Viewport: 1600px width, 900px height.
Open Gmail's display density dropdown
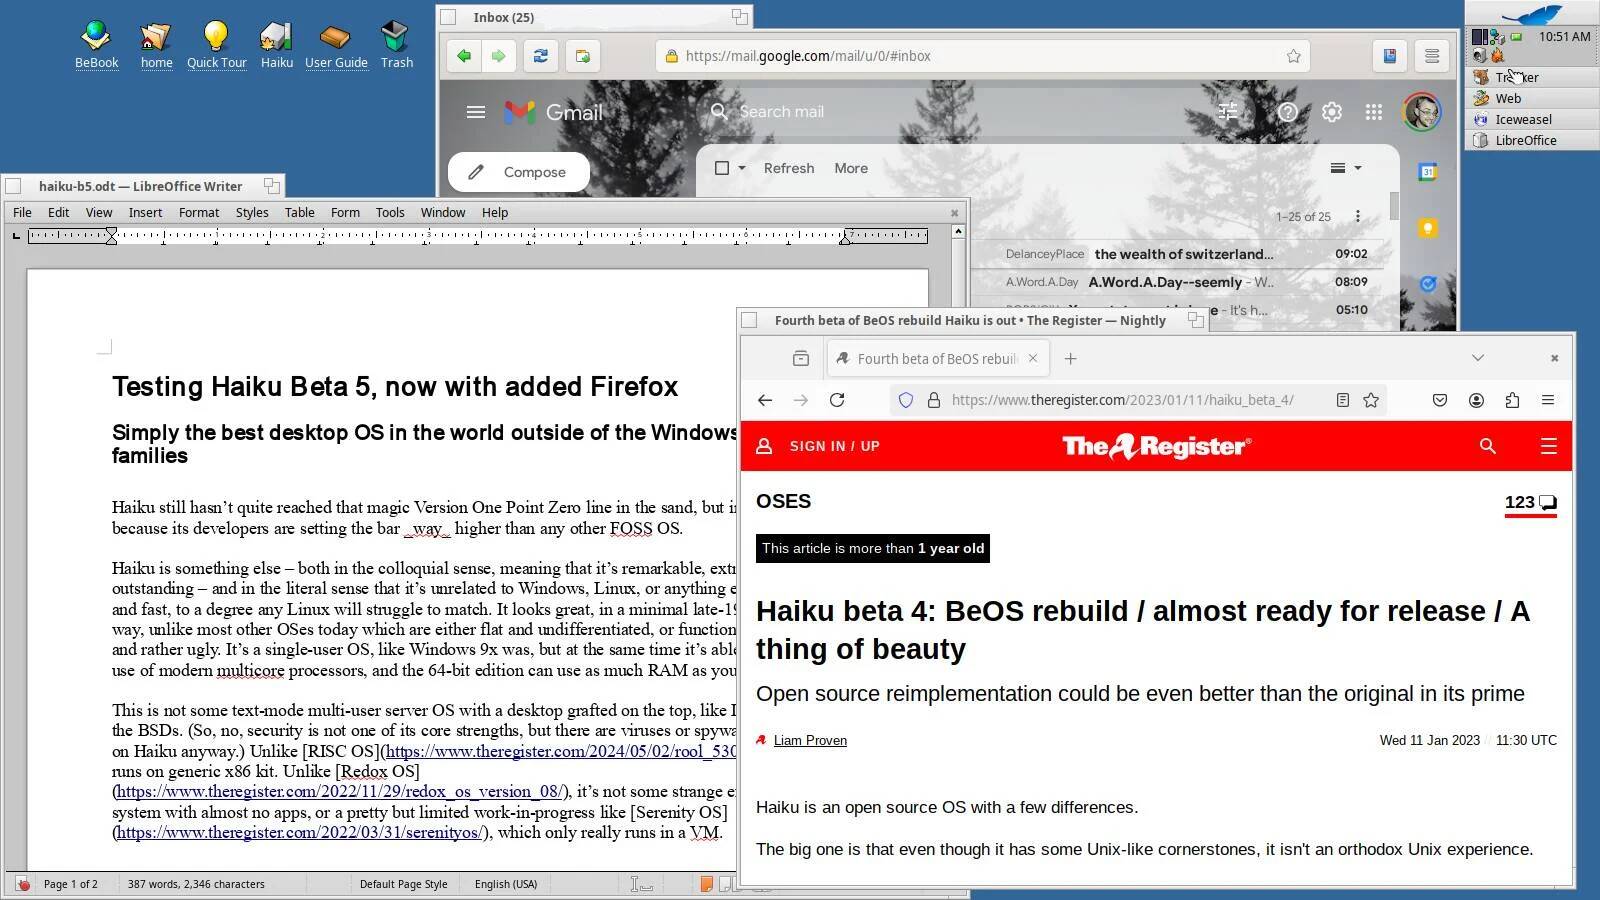(x=1344, y=167)
